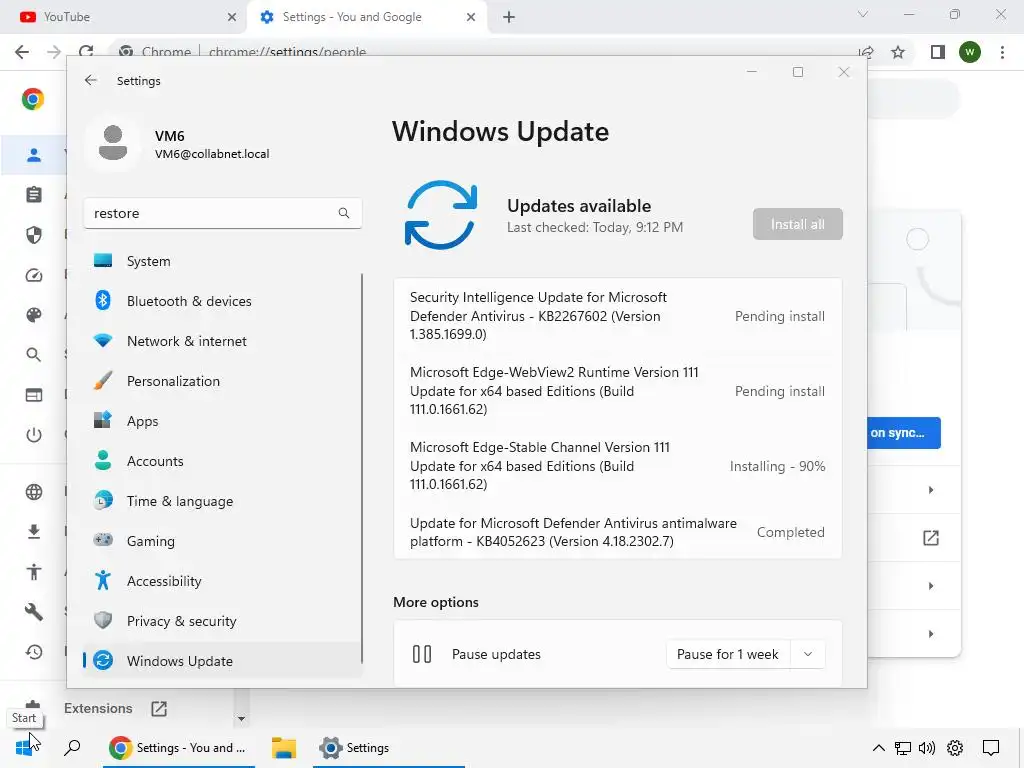Open Time & language settings
This screenshot has width=1024, height=768.
pyautogui.click(x=222, y=501)
